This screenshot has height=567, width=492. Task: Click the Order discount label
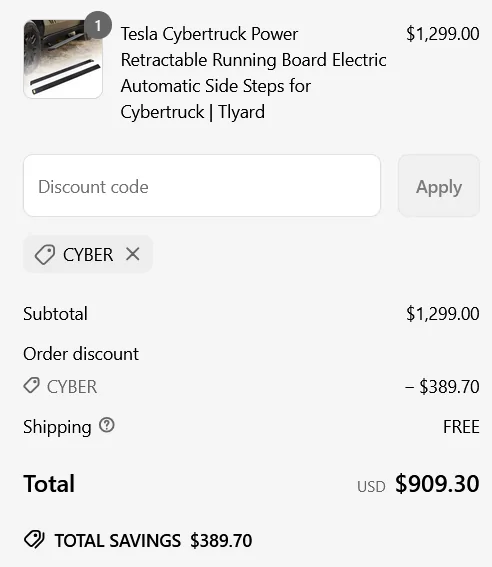point(81,354)
